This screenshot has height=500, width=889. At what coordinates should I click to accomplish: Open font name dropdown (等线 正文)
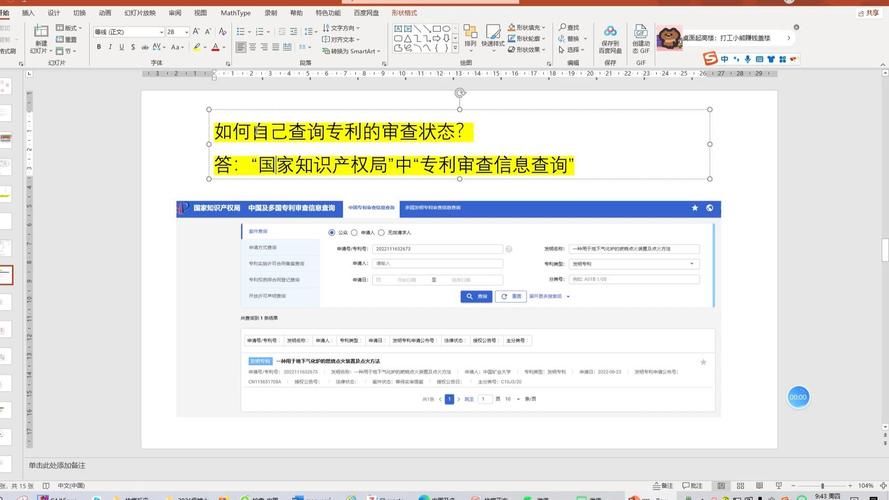pos(161,32)
